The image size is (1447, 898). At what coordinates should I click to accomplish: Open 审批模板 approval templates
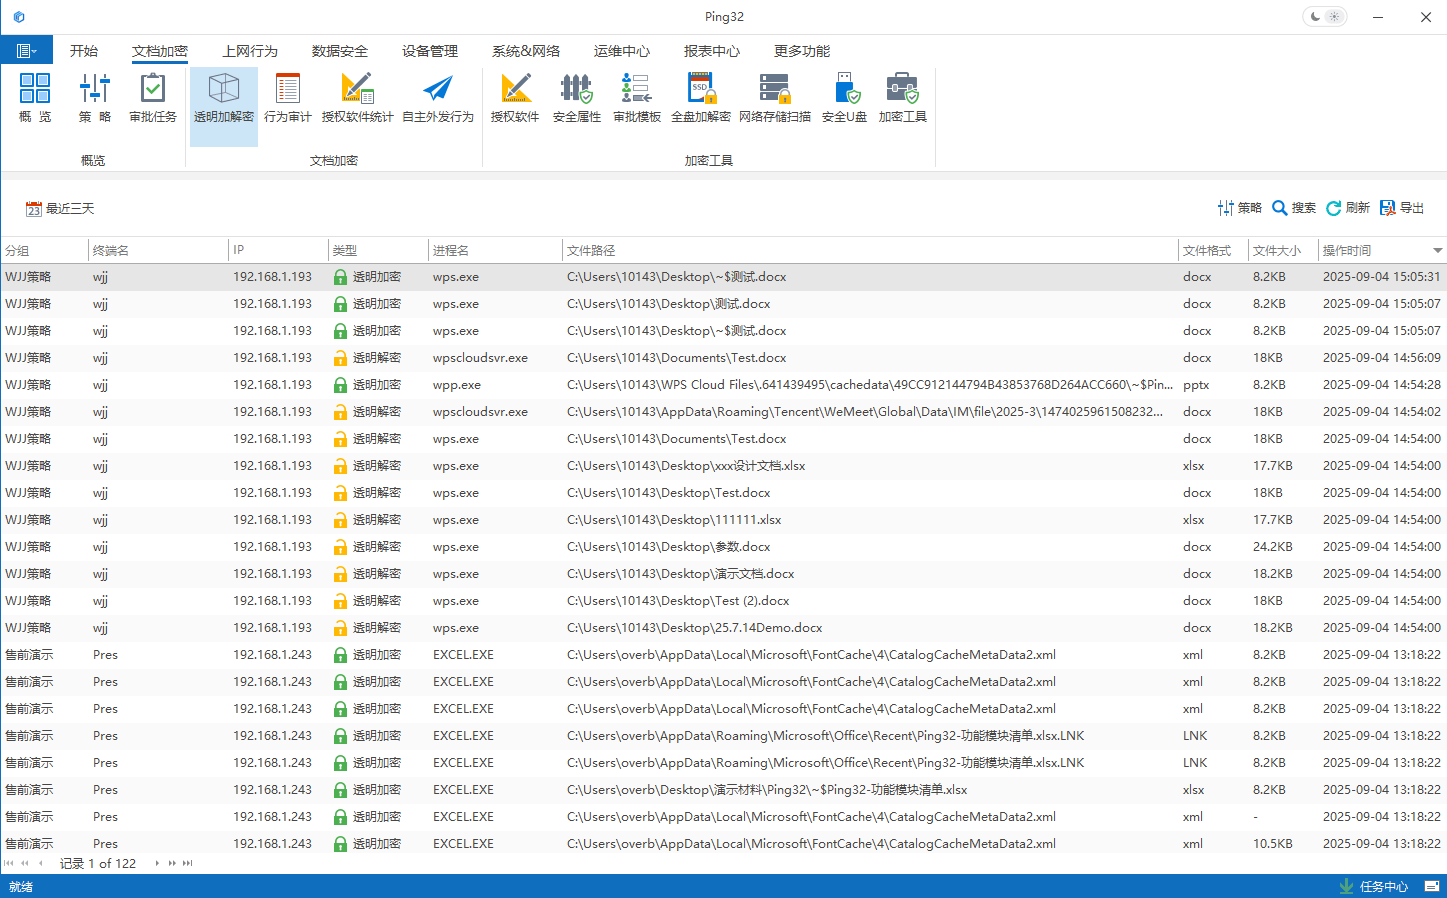(x=637, y=98)
